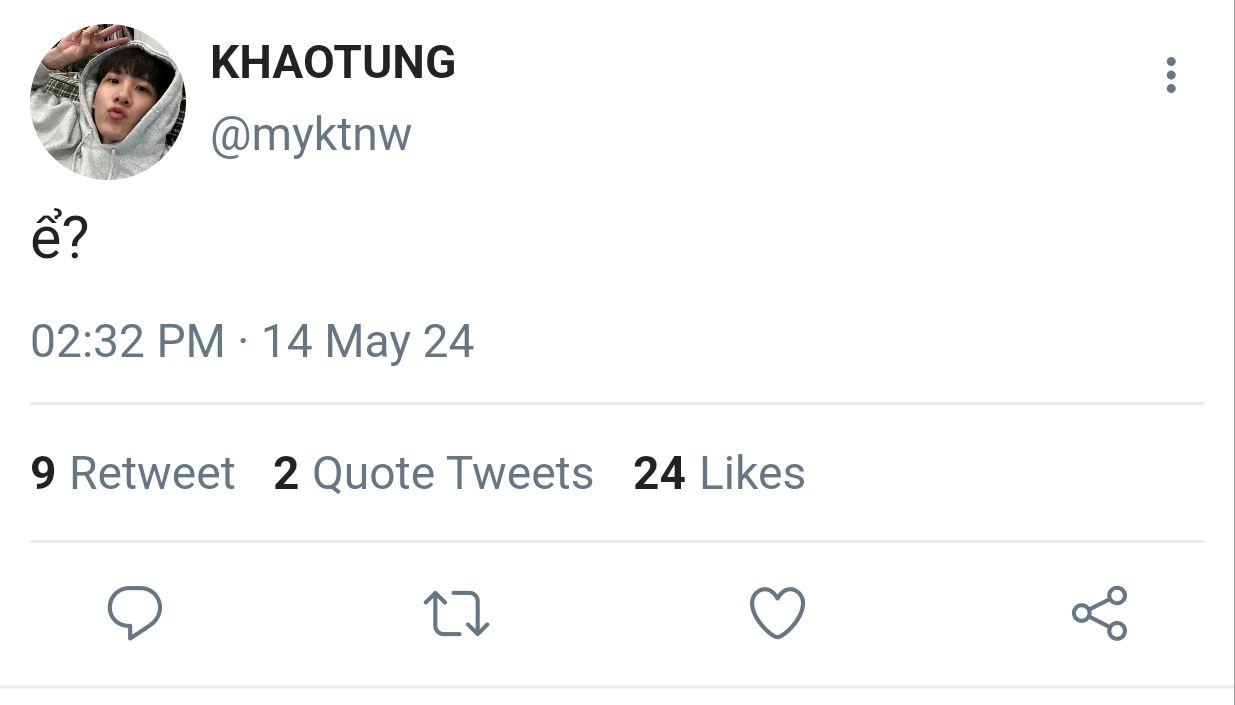Click the tweet text "ể?"
The width and height of the screenshot is (1235, 705).
point(59,239)
